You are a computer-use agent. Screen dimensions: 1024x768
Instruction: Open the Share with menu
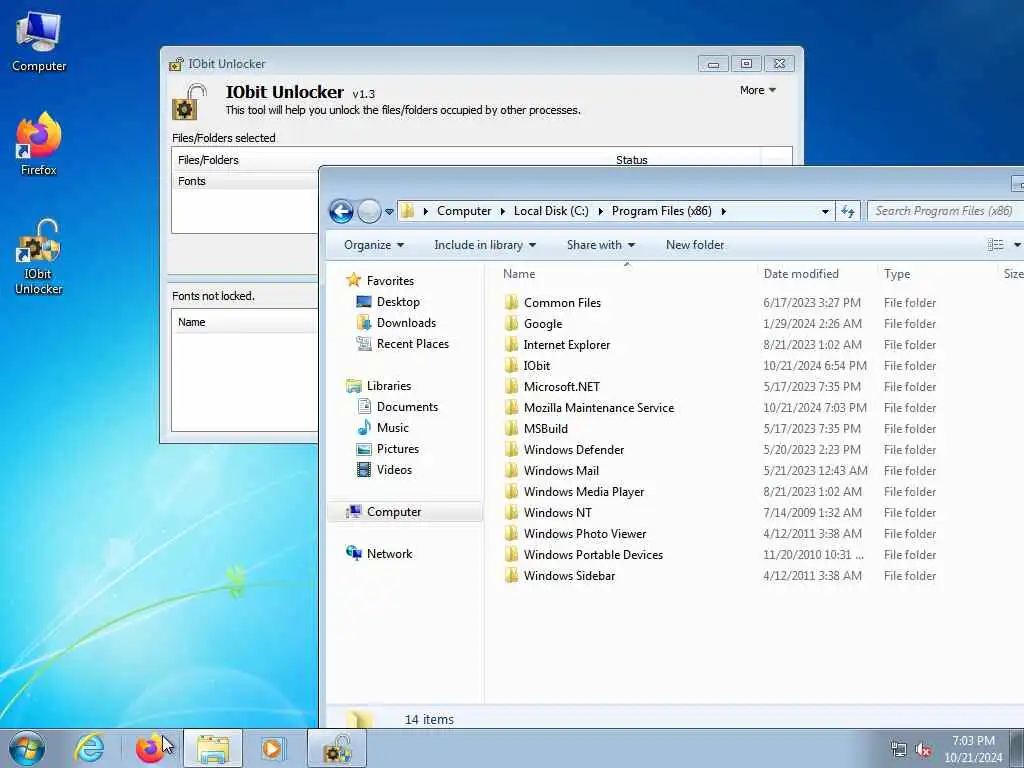[600, 245]
